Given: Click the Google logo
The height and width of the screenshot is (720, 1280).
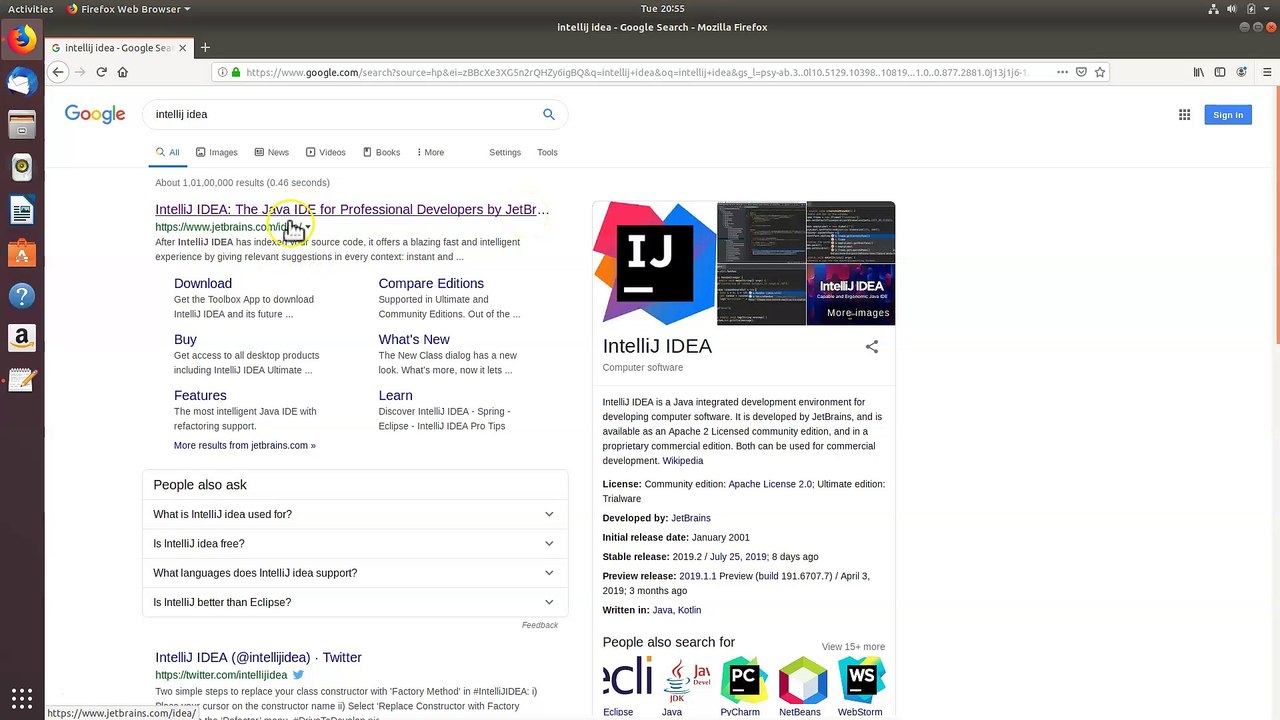Looking at the screenshot, I should [95, 114].
